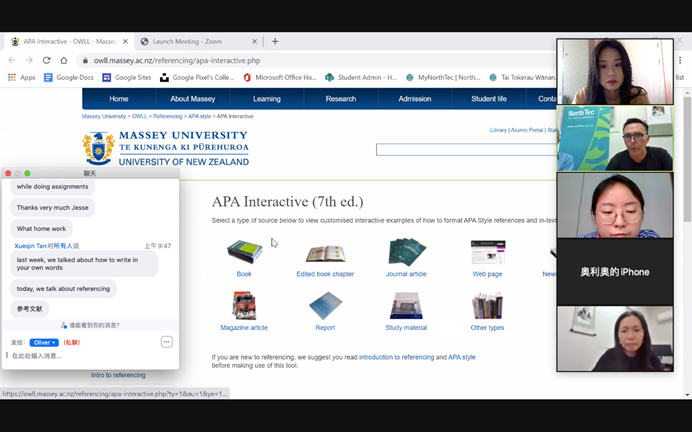Click the Massey University breadcrumb link
The height and width of the screenshot is (432, 692).
[x=104, y=116]
